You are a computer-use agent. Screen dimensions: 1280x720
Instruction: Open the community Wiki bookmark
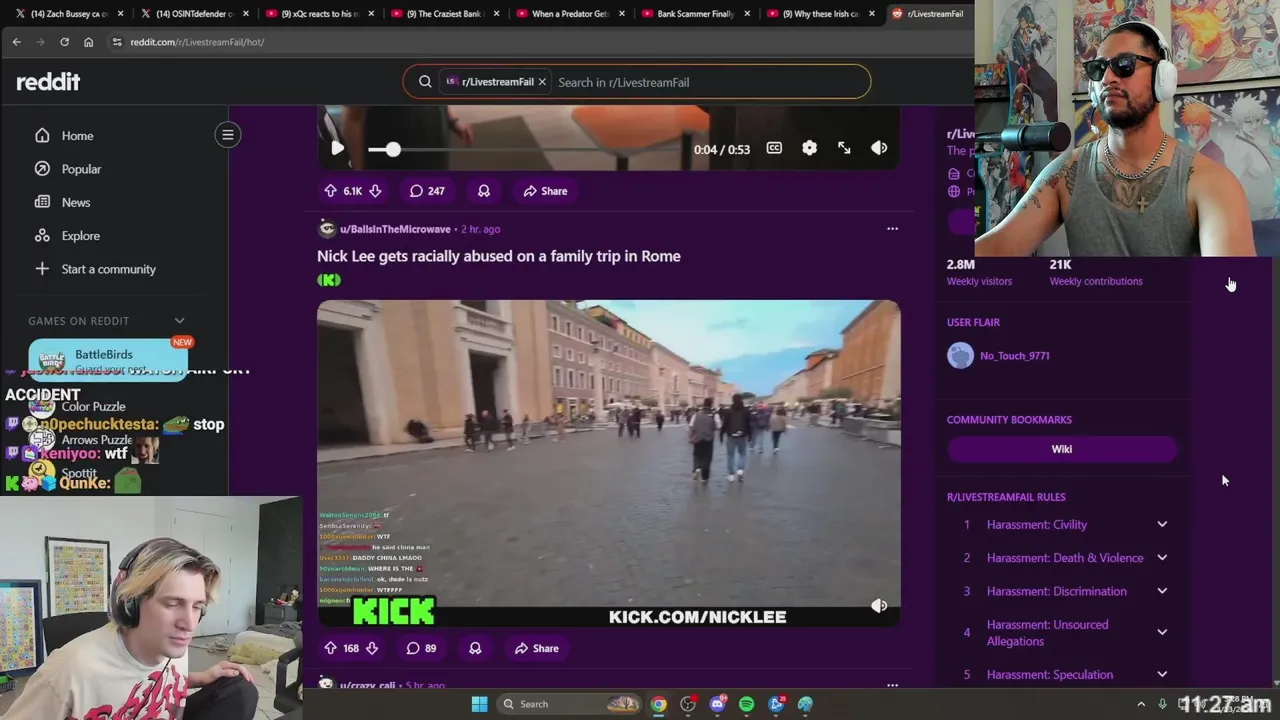tap(1062, 449)
